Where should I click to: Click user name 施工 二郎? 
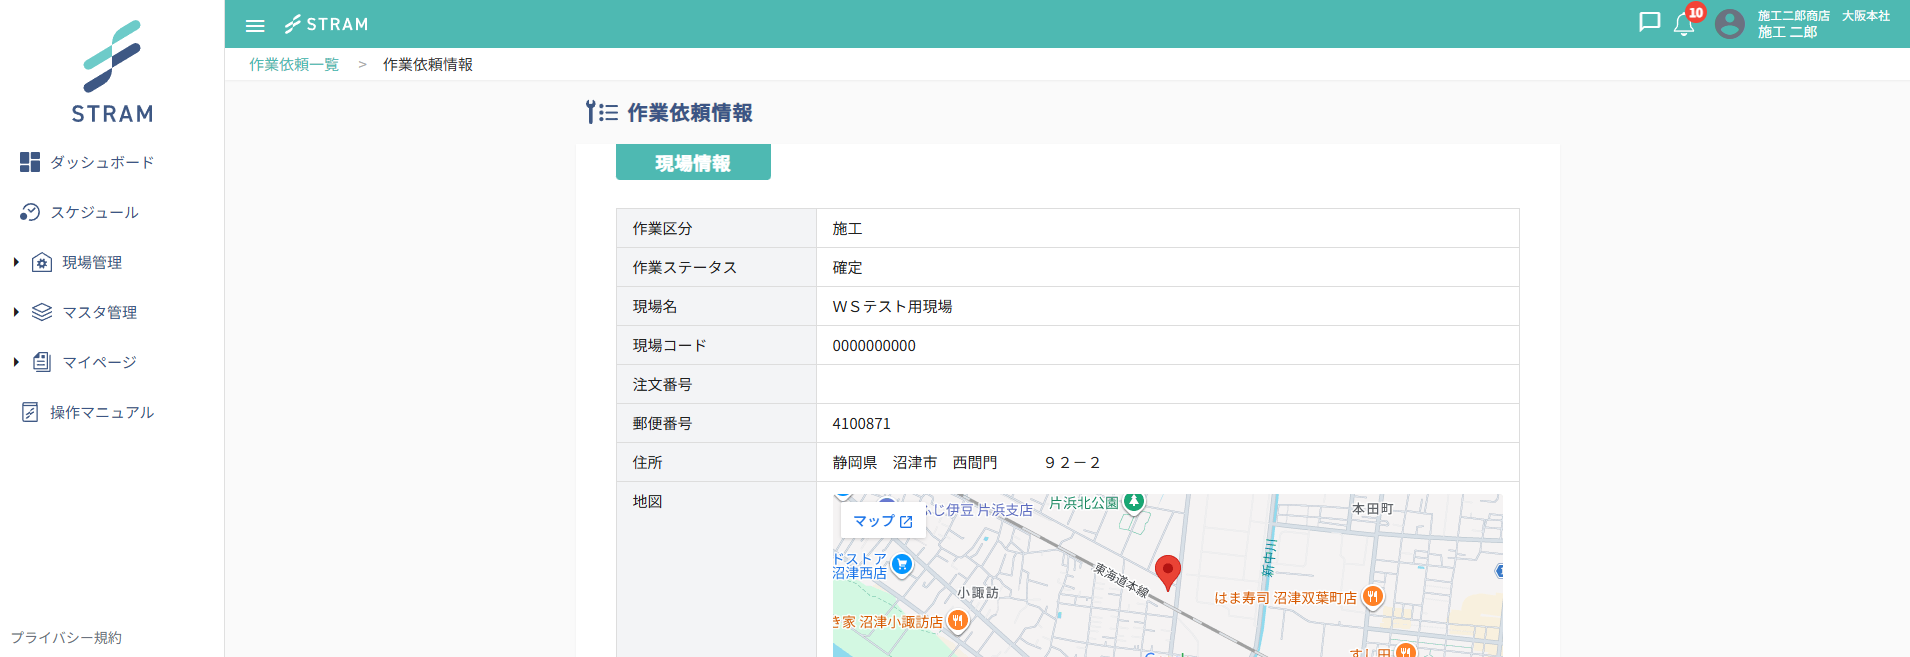1787,32
